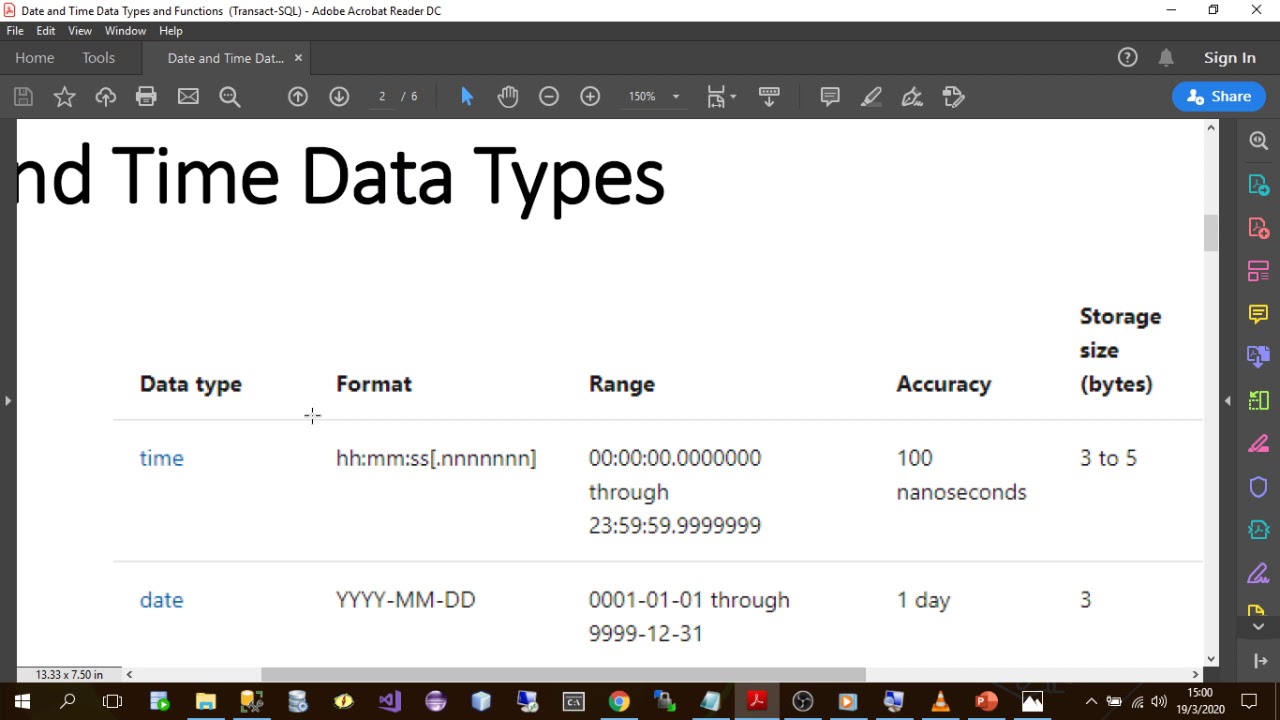Follow the time data type link
Image resolution: width=1280 pixels, height=720 pixels.
pos(162,458)
